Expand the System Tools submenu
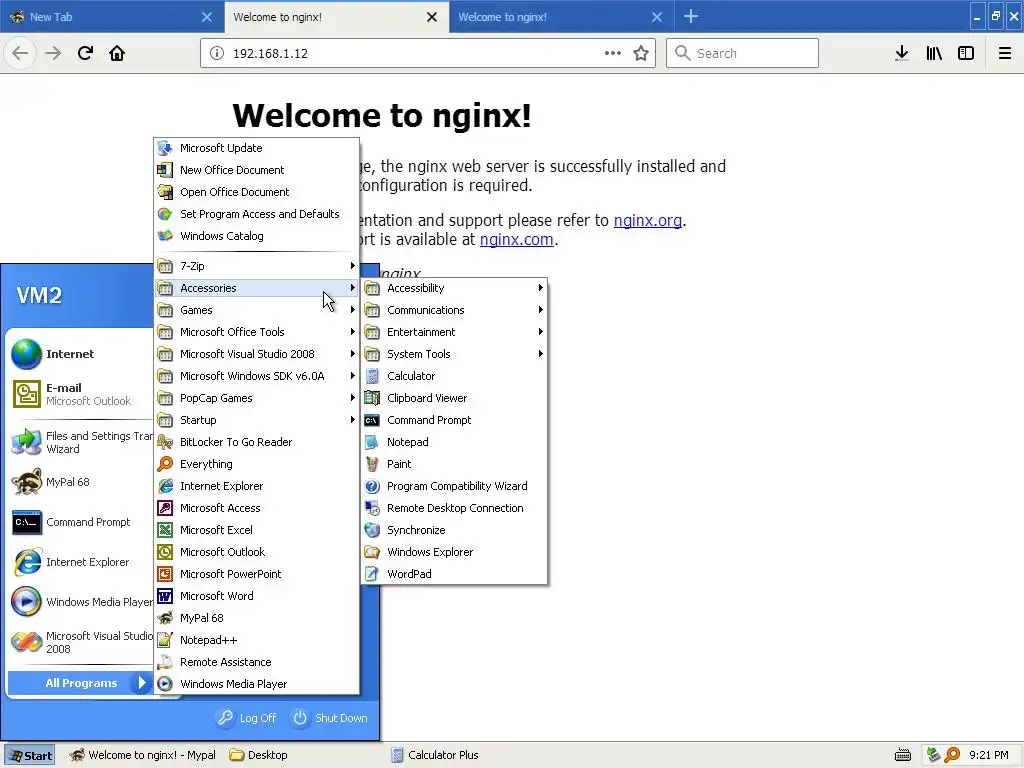Screen dimensions: 1024x768 [455, 354]
